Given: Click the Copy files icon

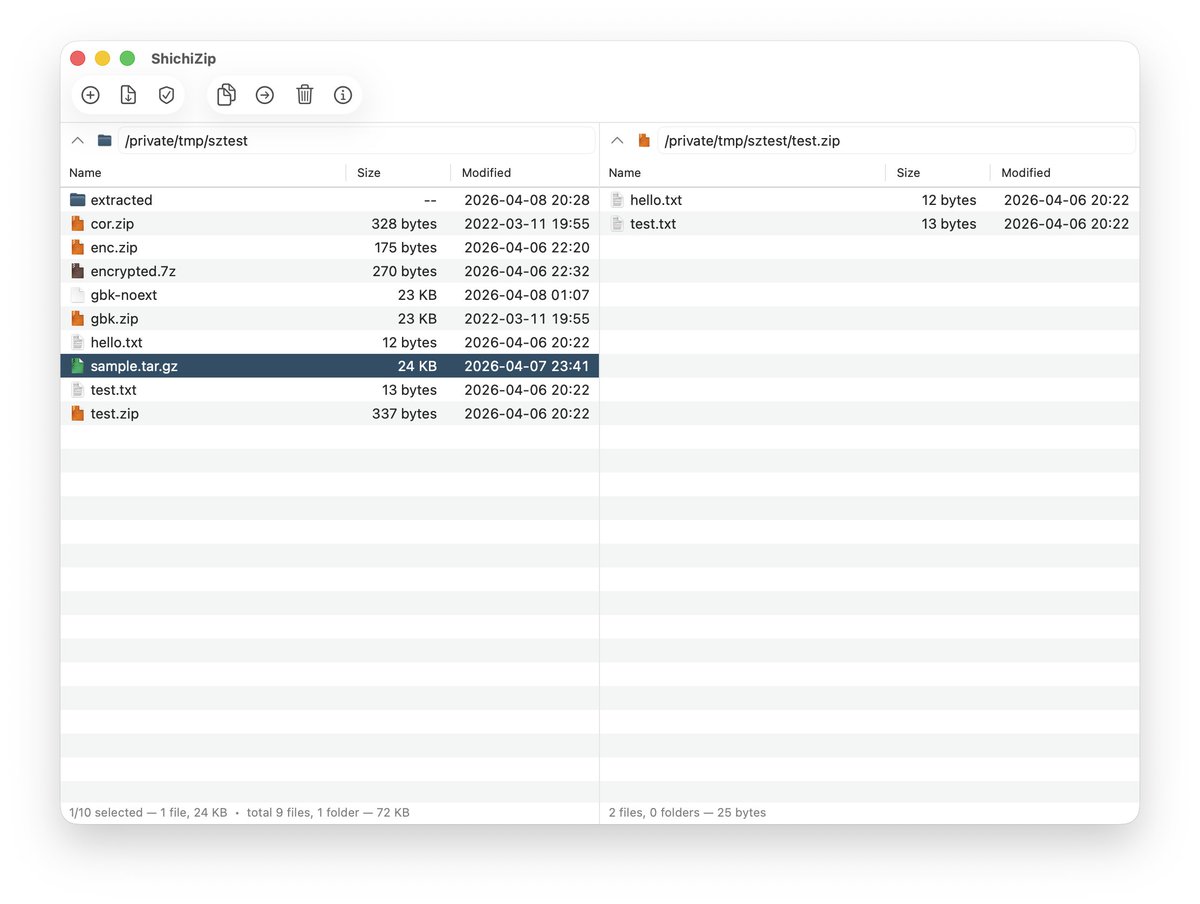Looking at the screenshot, I should coord(225,94).
